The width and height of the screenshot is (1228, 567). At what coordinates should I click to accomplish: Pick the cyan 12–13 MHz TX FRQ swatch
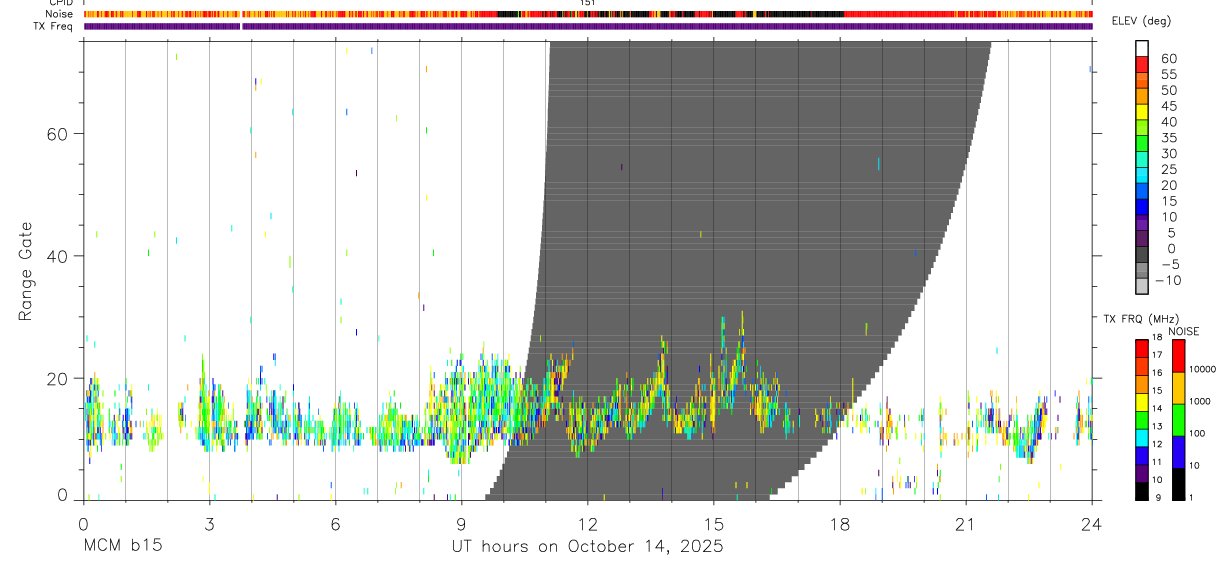click(1141, 438)
